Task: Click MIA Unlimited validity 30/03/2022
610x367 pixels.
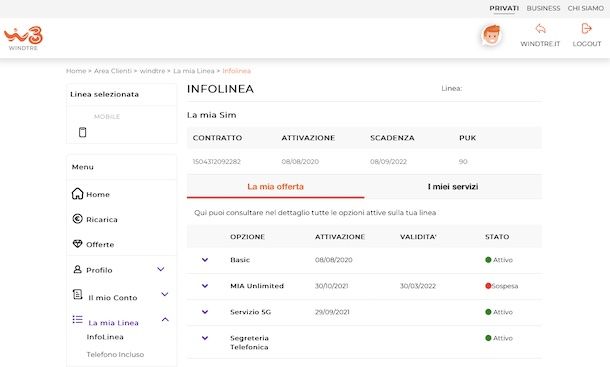Action: click(x=418, y=286)
